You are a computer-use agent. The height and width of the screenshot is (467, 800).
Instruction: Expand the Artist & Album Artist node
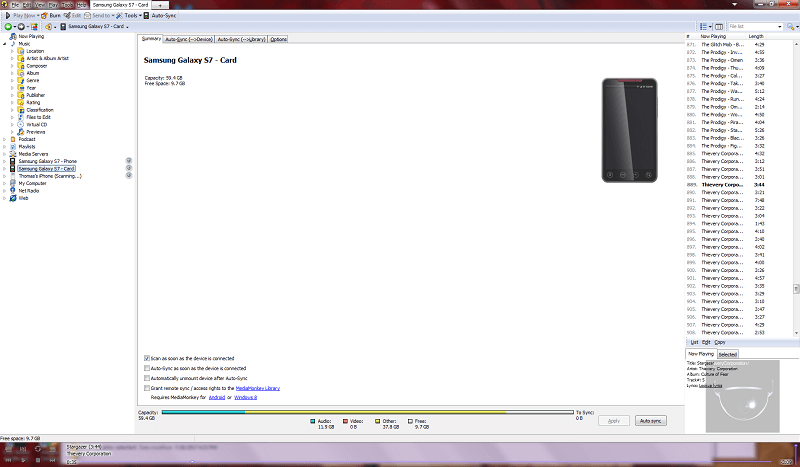13,59
